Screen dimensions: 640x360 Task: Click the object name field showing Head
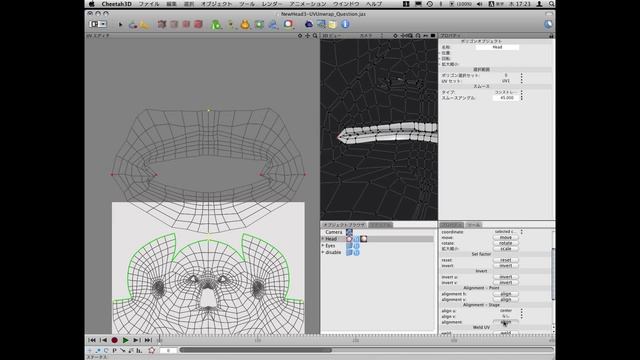click(x=497, y=47)
